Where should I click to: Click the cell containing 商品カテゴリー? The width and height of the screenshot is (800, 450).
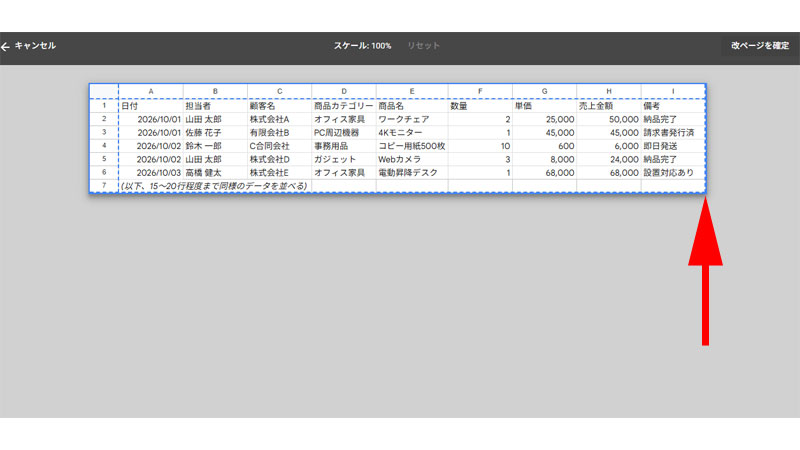[343, 106]
